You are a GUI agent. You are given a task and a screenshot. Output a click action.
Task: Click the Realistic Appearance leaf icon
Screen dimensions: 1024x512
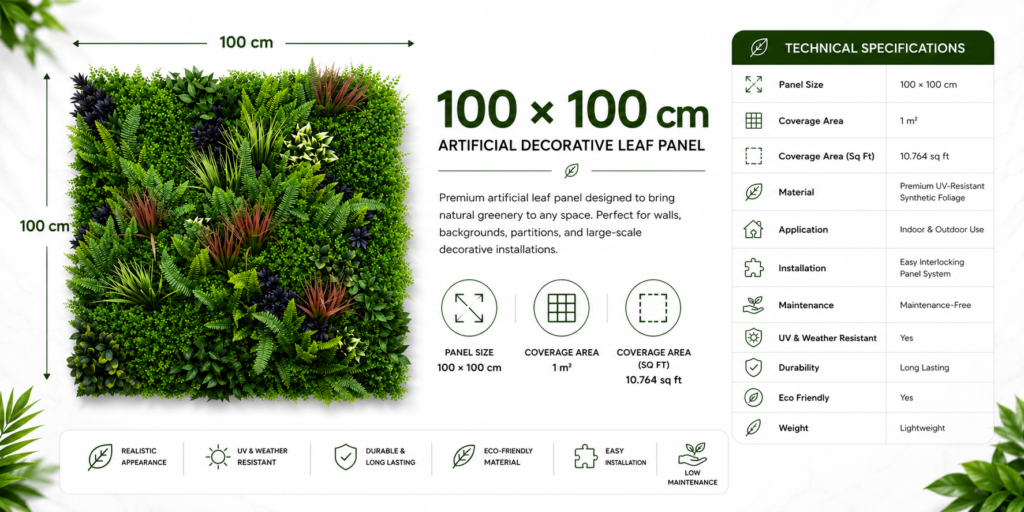coord(100,456)
